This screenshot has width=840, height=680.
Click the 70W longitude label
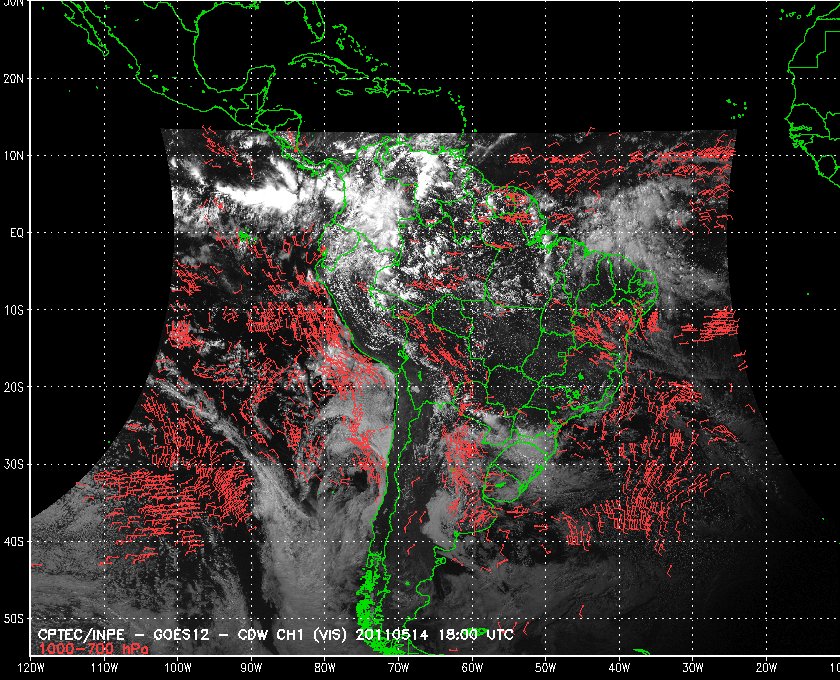coord(399,668)
